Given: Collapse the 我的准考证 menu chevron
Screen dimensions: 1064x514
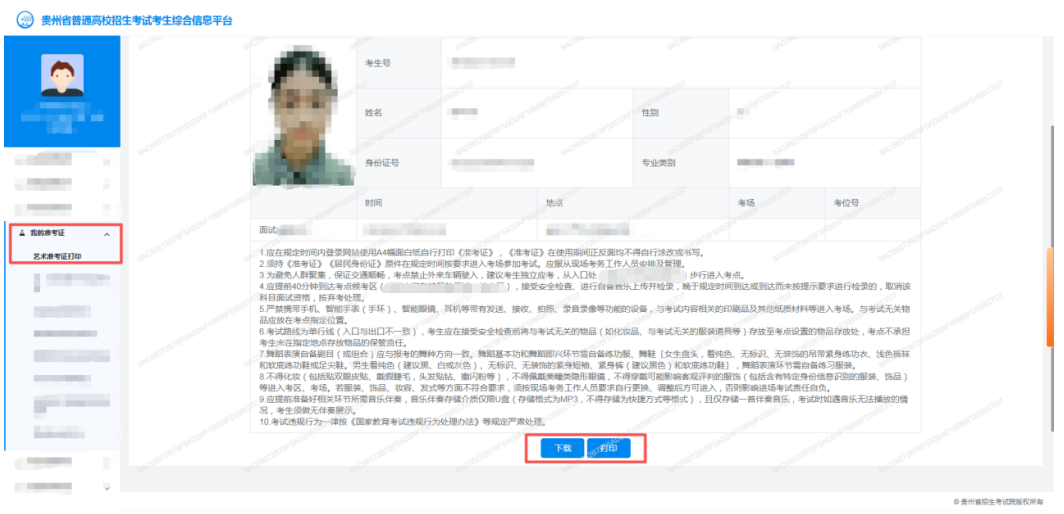Looking at the screenshot, I should [107, 234].
